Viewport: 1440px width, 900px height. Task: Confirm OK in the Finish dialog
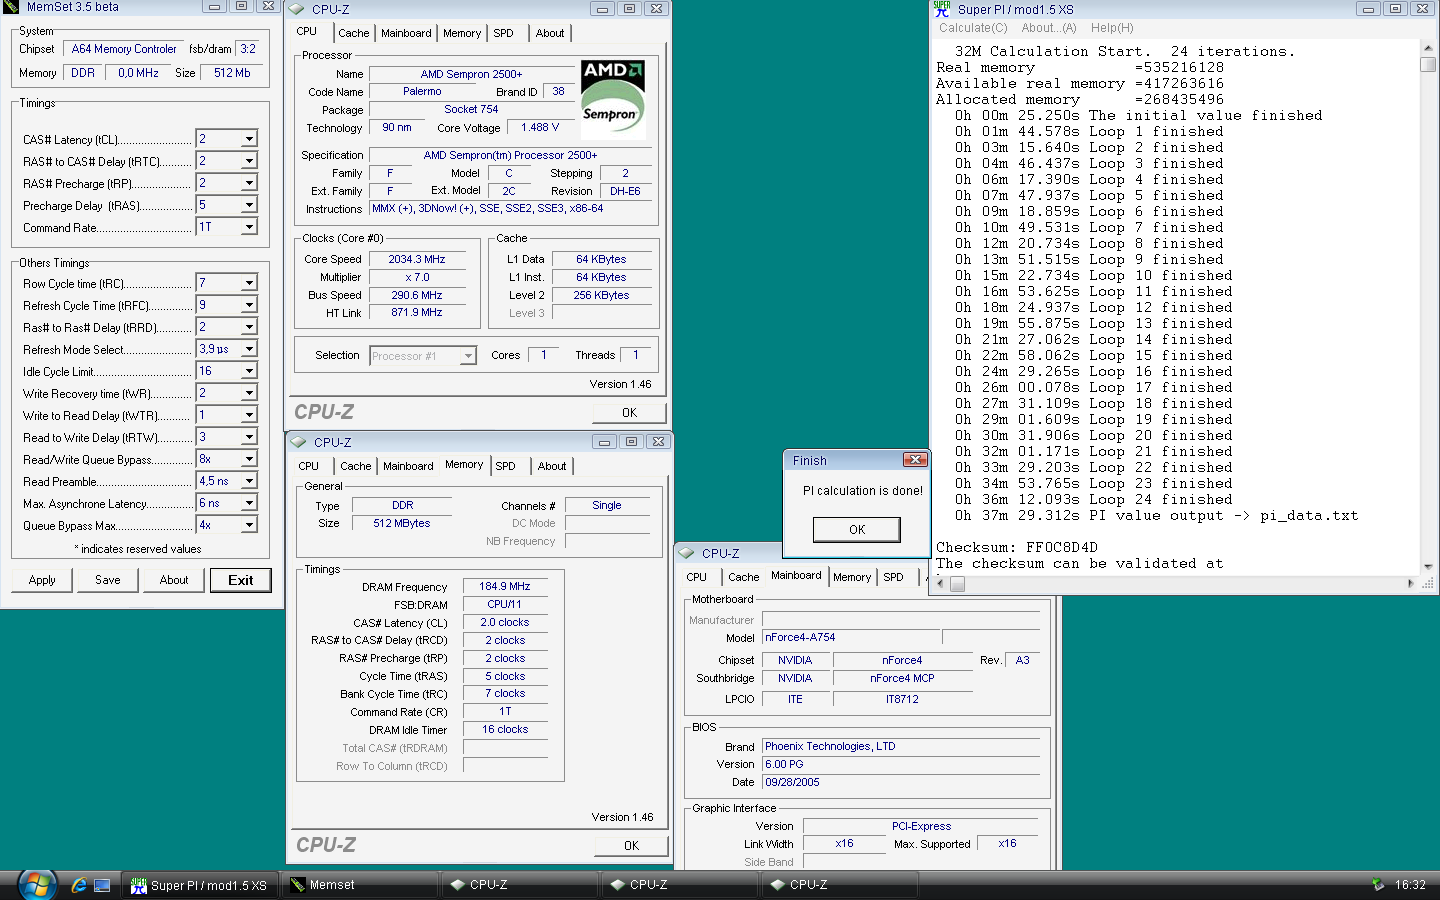[x=857, y=529]
